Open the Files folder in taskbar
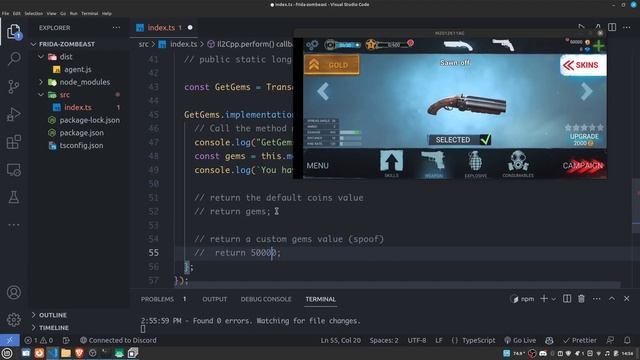 coord(66,353)
